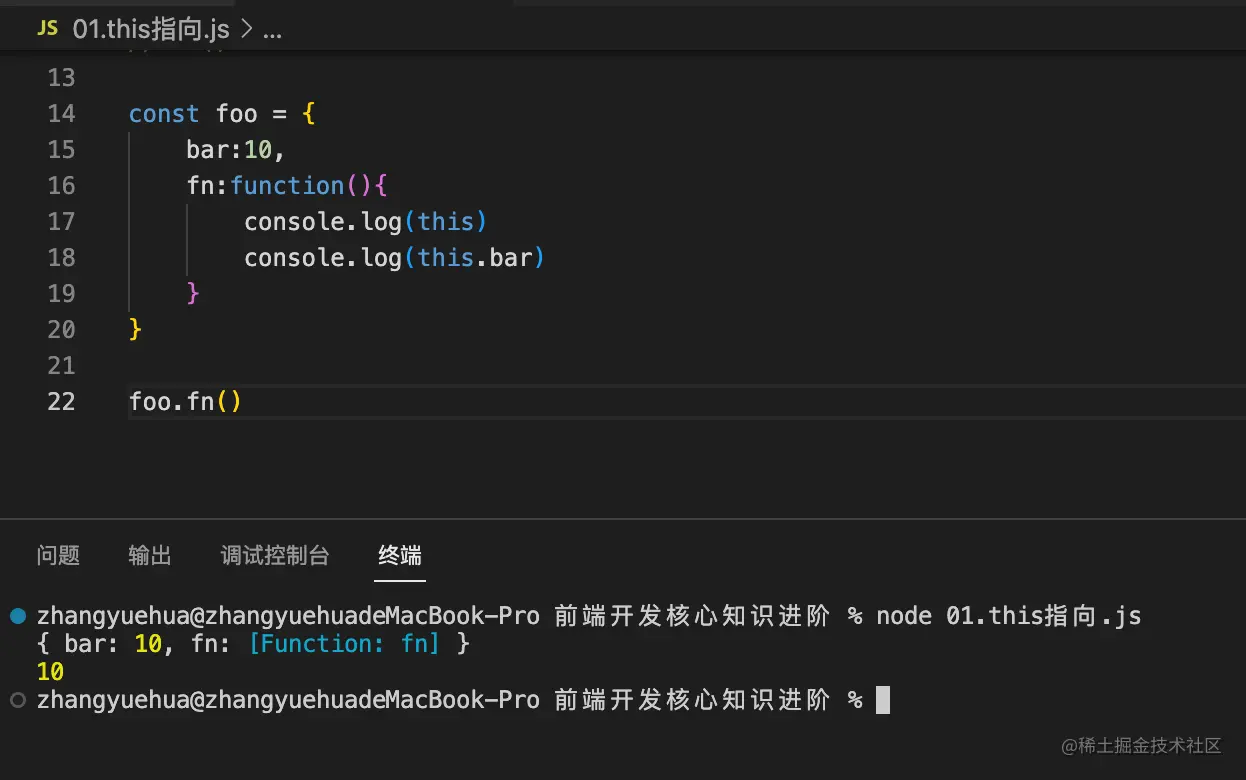
Task: Click the hollow circle marker at the last prompt
Action: click(x=17, y=701)
